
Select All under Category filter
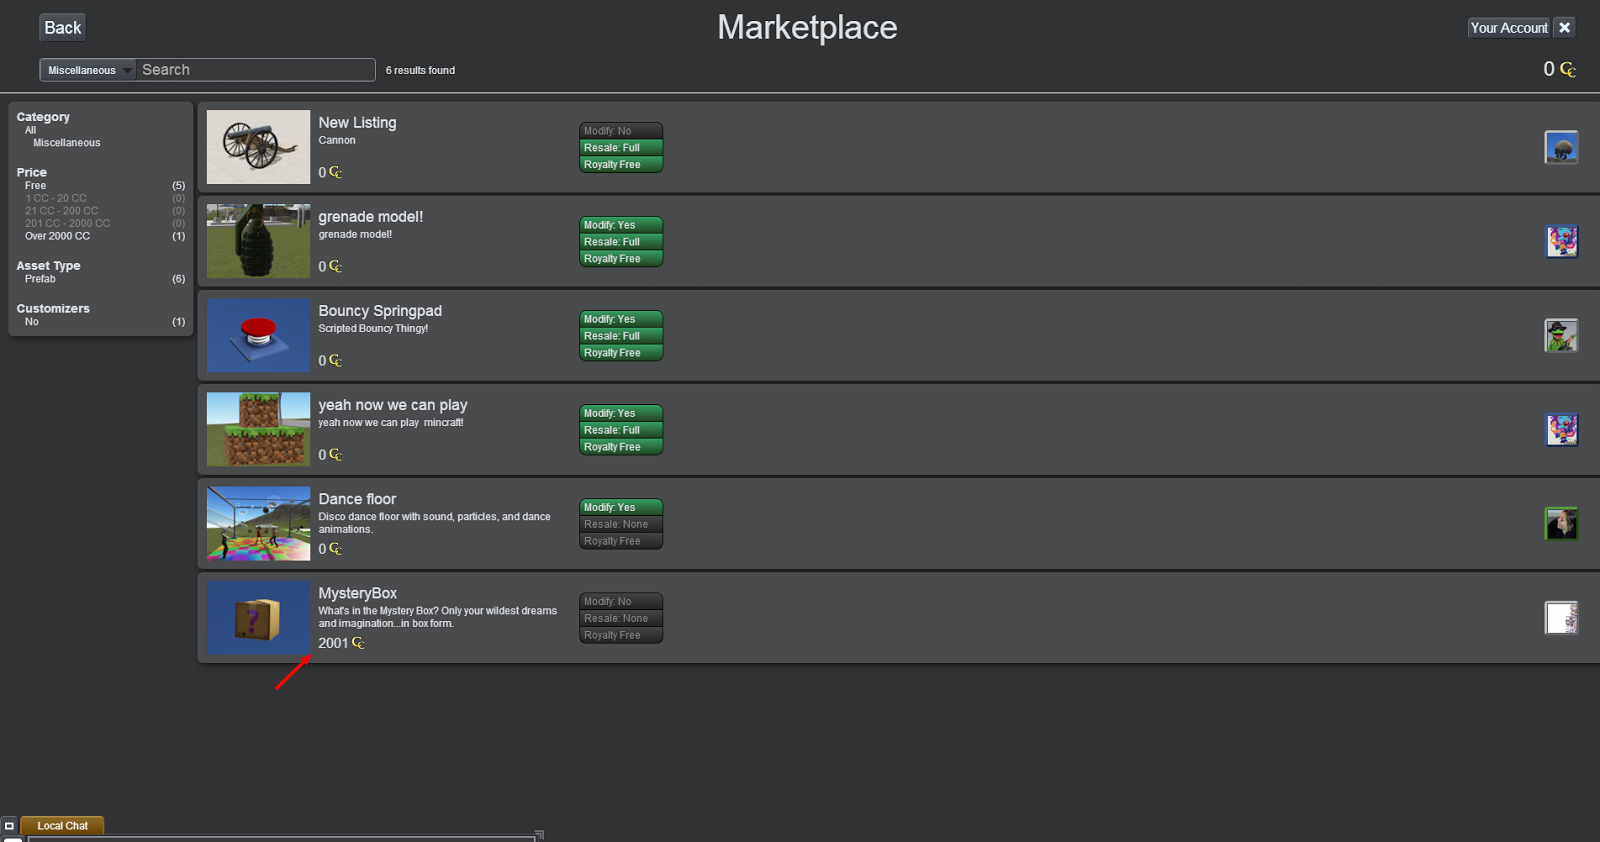pyautogui.click(x=31, y=130)
